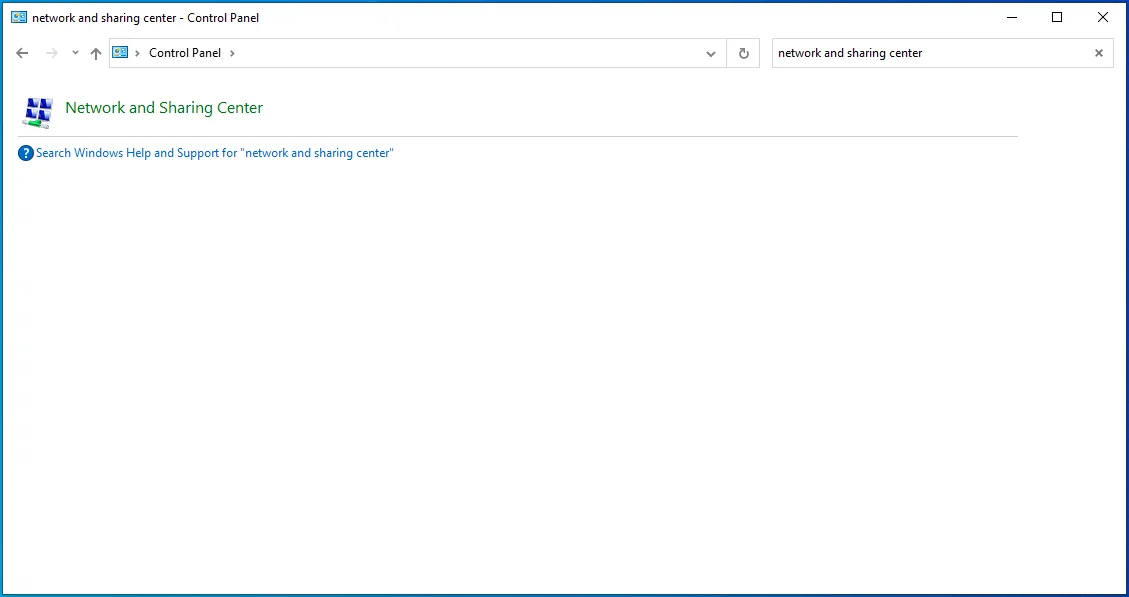Image resolution: width=1129 pixels, height=597 pixels.
Task: Click the forward navigation arrow
Action: click(x=51, y=53)
